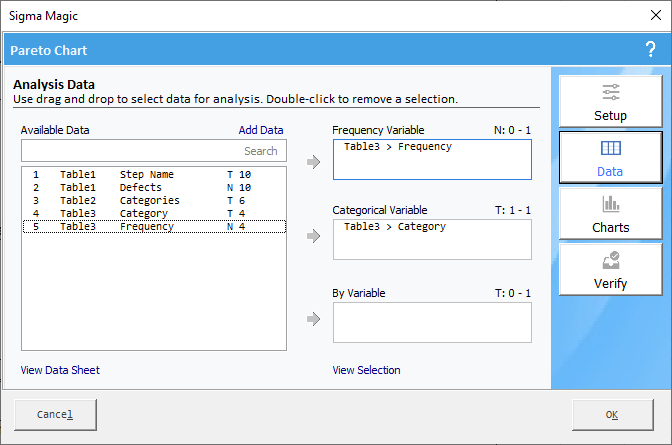Click arrow next to Frequency Variable box
The width and height of the screenshot is (672, 445).
314,162
